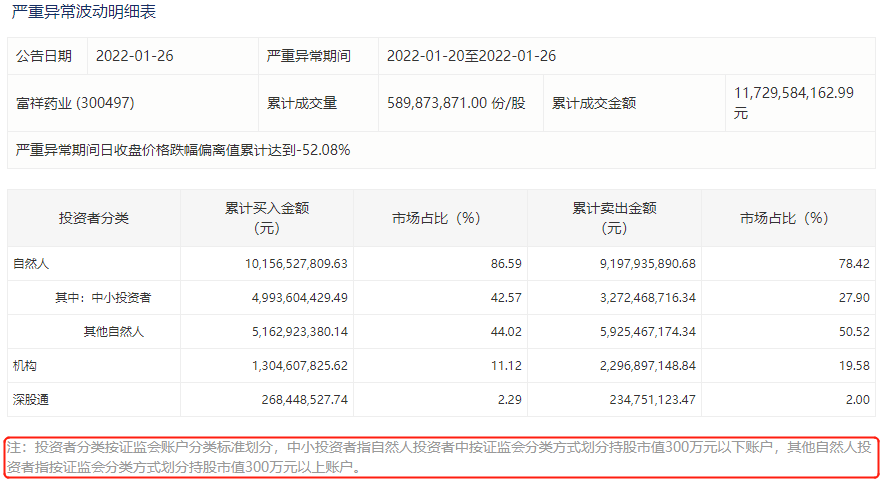Click the 累计买入金额 (元) header

click(266, 218)
